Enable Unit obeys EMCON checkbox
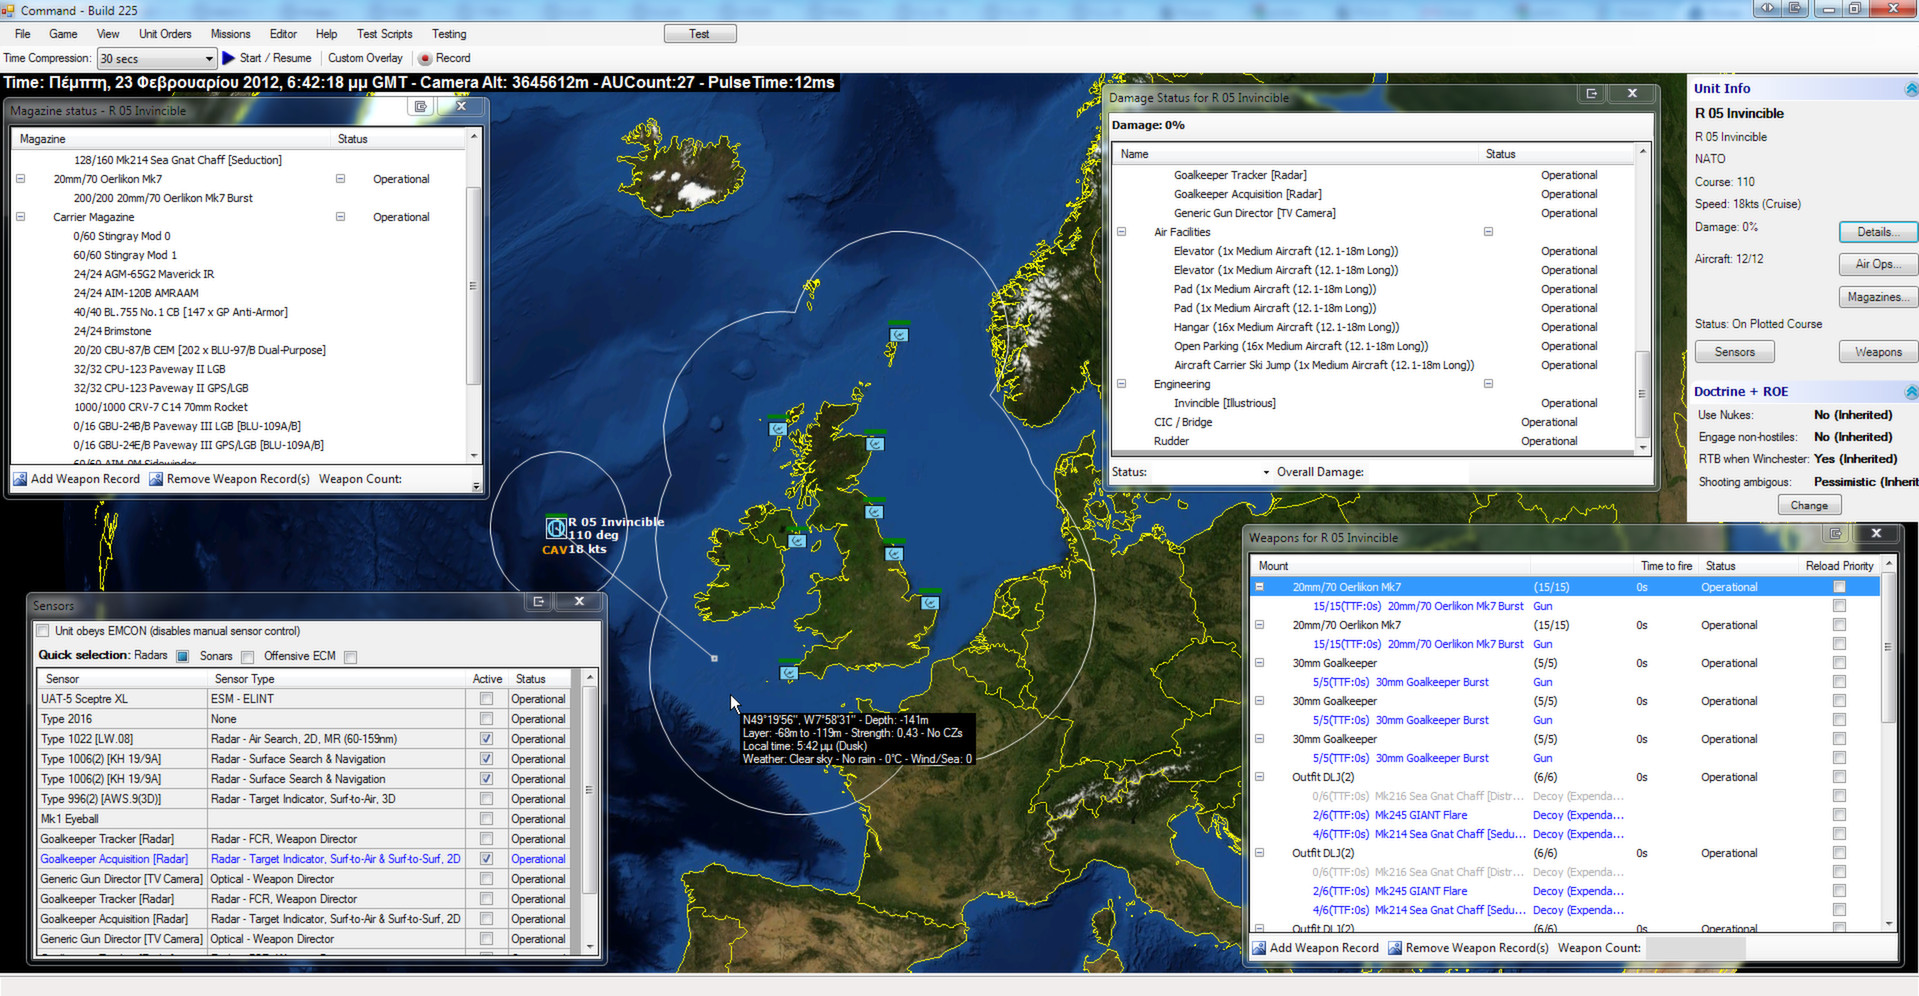 42,630
